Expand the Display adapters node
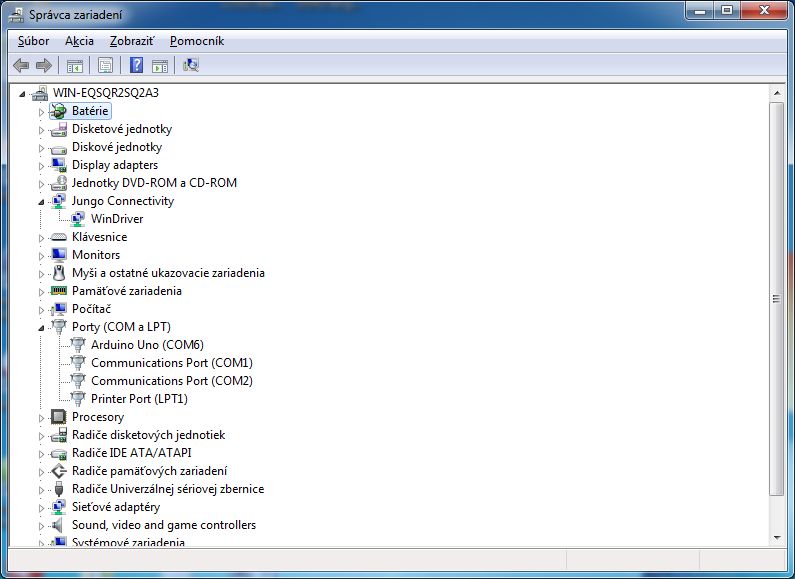The height and width of the screenshot is (579, 795). [x=42, y=166]
